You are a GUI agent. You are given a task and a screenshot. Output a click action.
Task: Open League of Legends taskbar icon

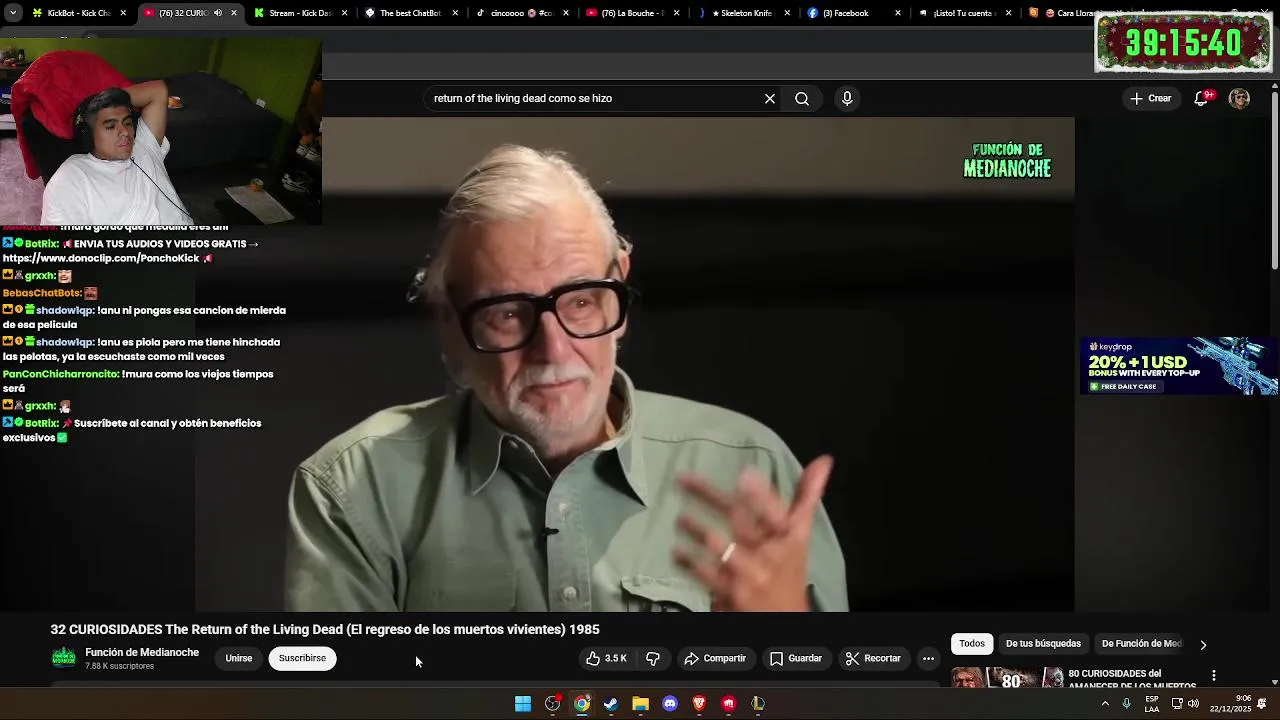click(758, 704)
